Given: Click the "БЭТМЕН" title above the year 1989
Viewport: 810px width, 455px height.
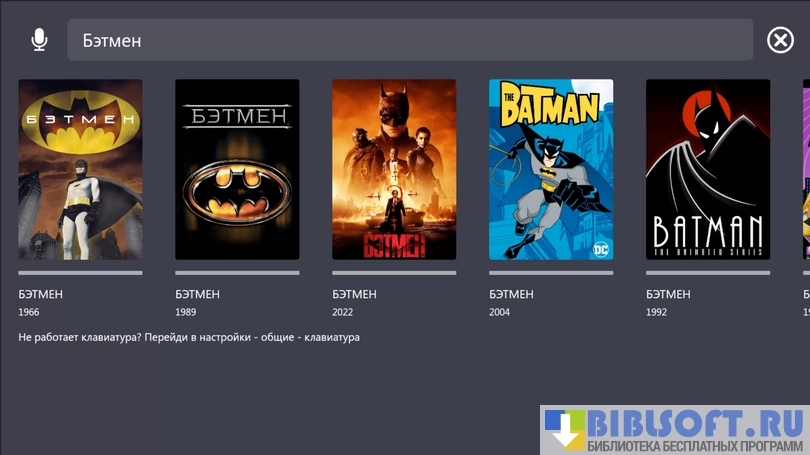Looking at the screenshot, I should (x=197, y=295).
